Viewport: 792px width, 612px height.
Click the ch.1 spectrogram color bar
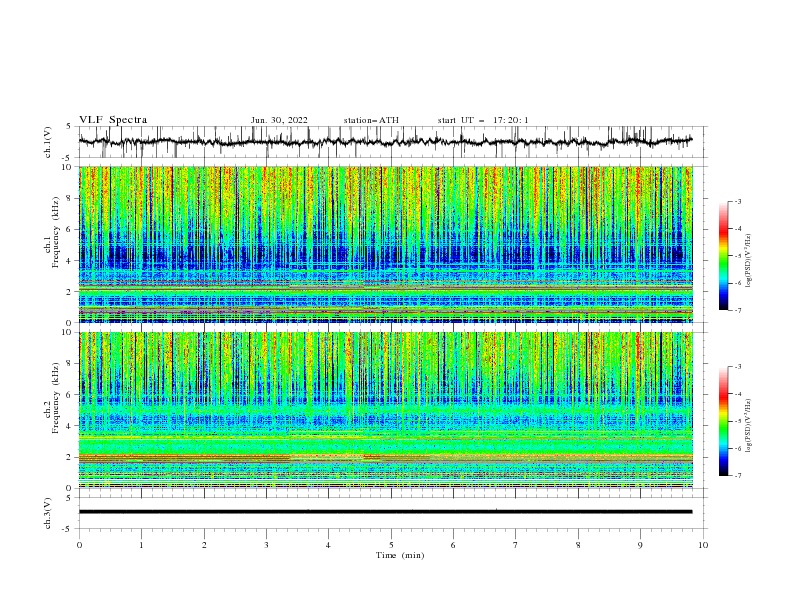coord(723,256)
